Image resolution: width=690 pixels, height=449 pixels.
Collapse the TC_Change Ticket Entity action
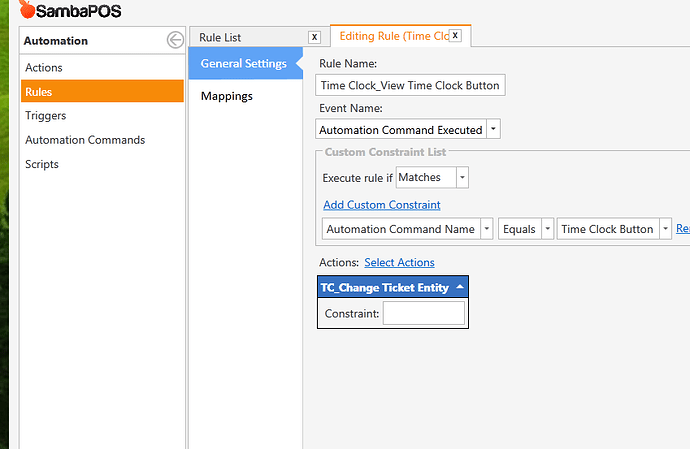tap(458, 287)
